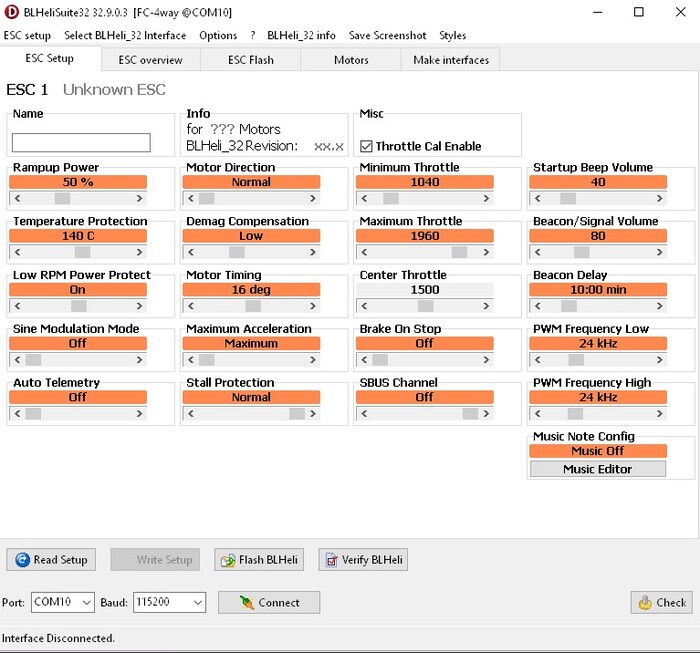Click the Motor Direction slider right arrow
Screen dimensions: 700x653
pos(313,198)
